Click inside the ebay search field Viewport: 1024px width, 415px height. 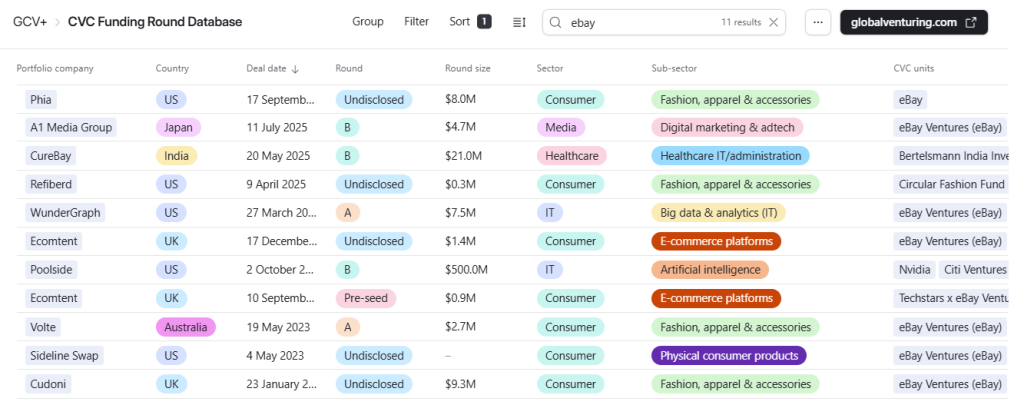point(640,22)
